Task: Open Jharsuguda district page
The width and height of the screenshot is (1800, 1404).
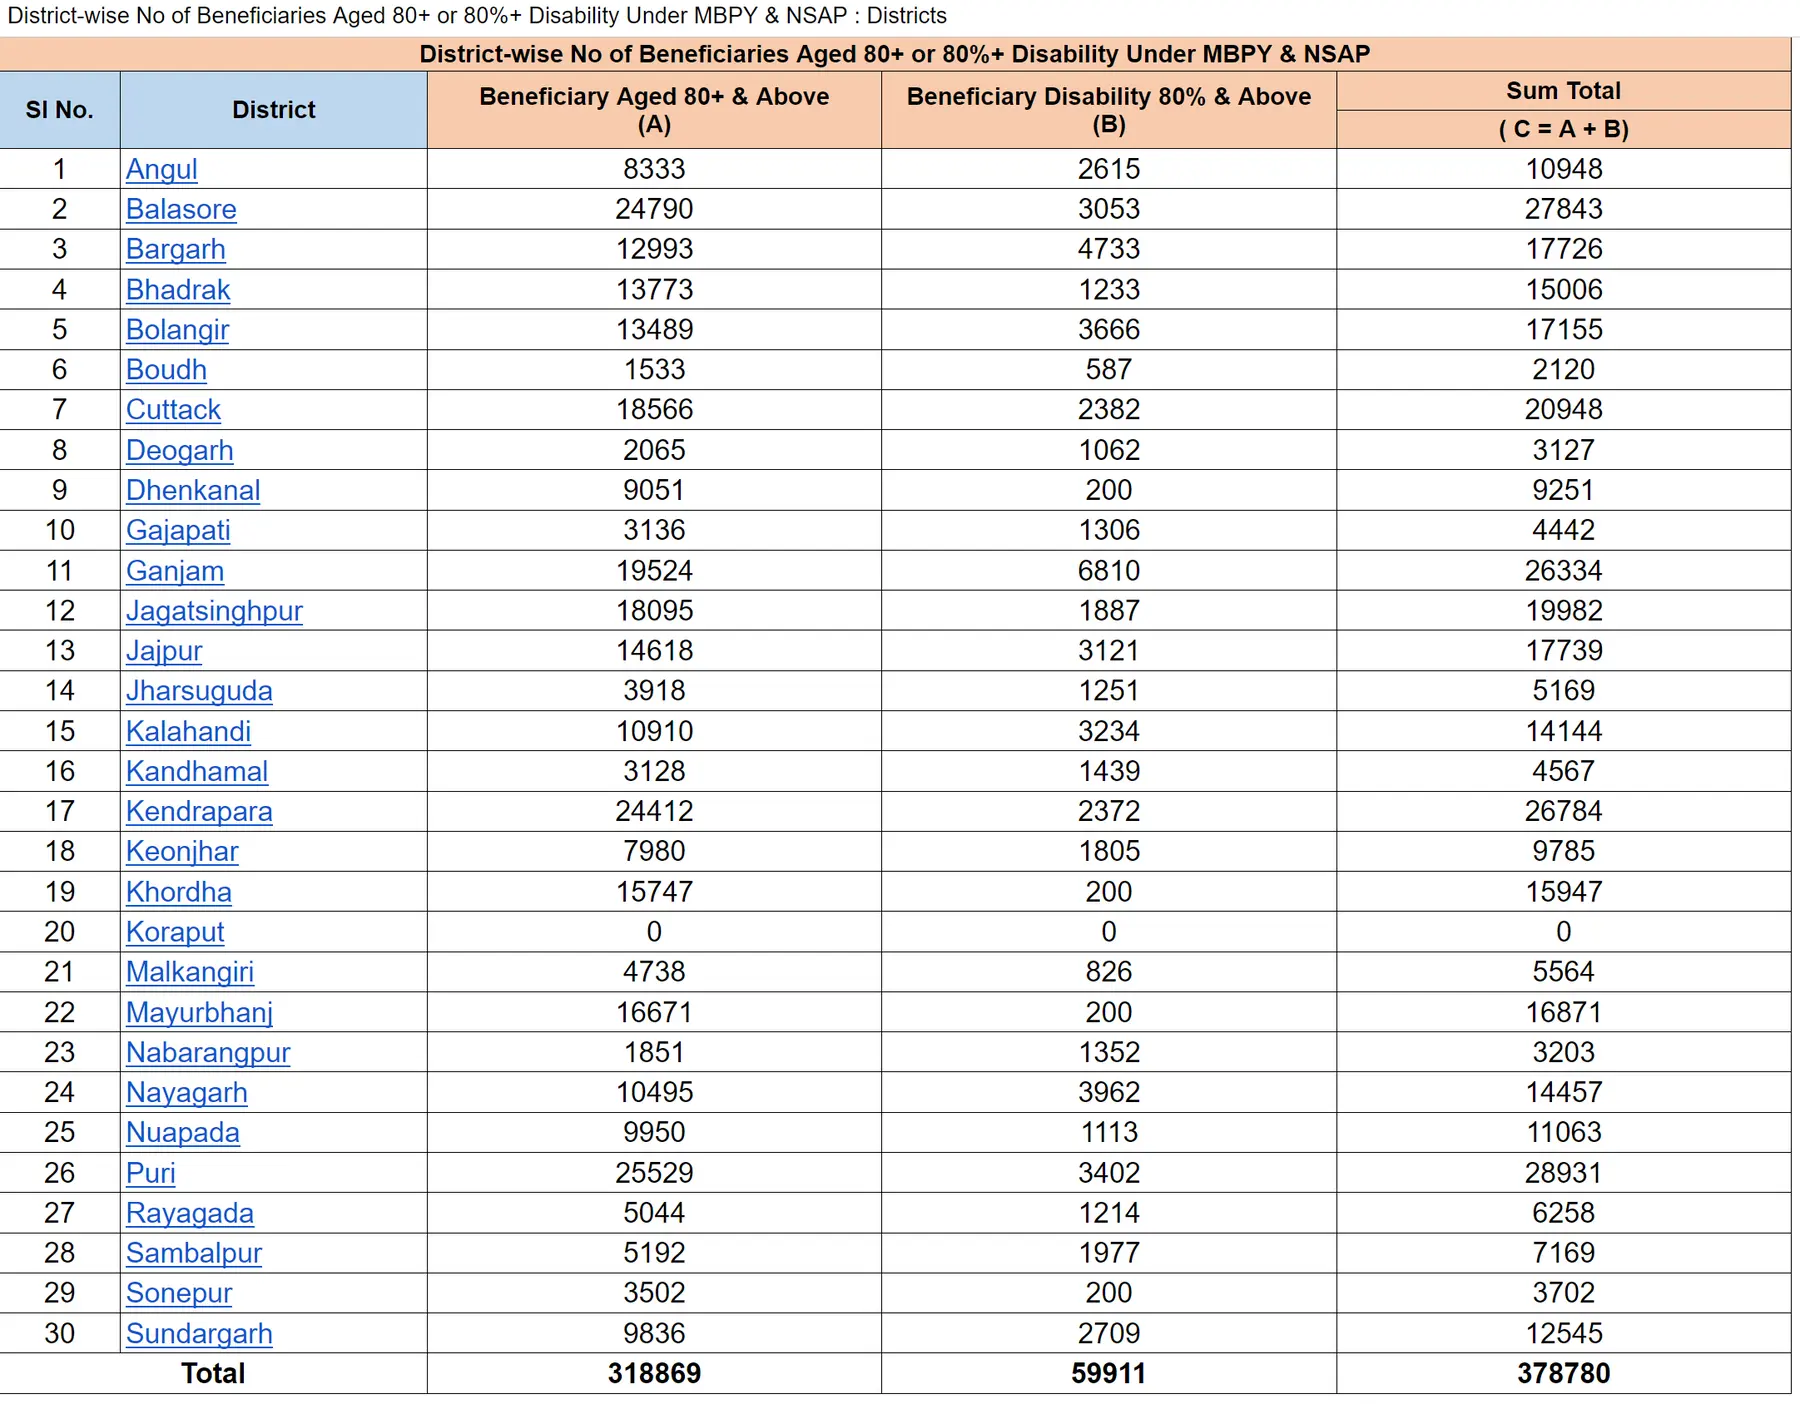Action: coord(199,691)
